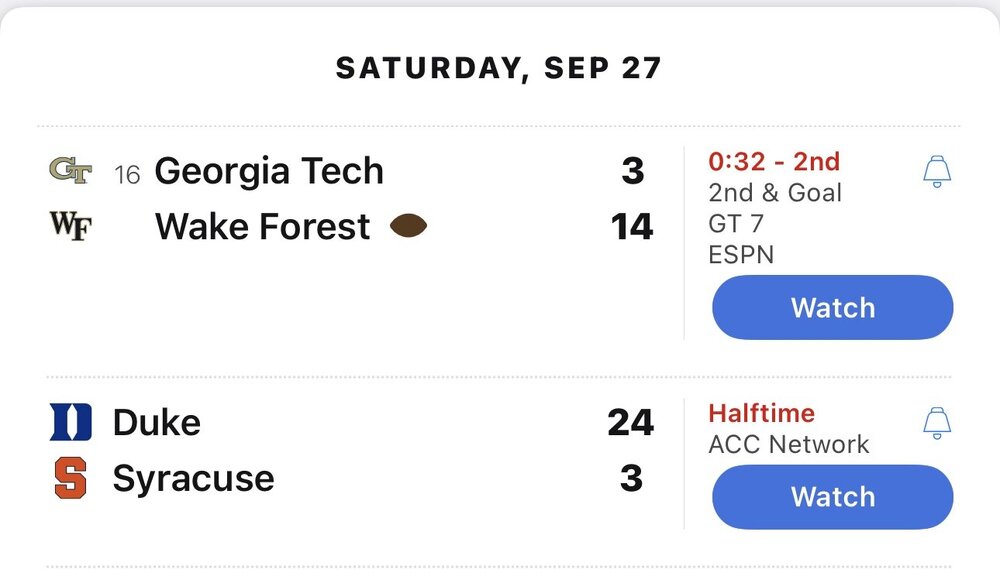Click Georgia Tech's score of 3
This screenshot has height=573, width=1000.
coord(632,171)
